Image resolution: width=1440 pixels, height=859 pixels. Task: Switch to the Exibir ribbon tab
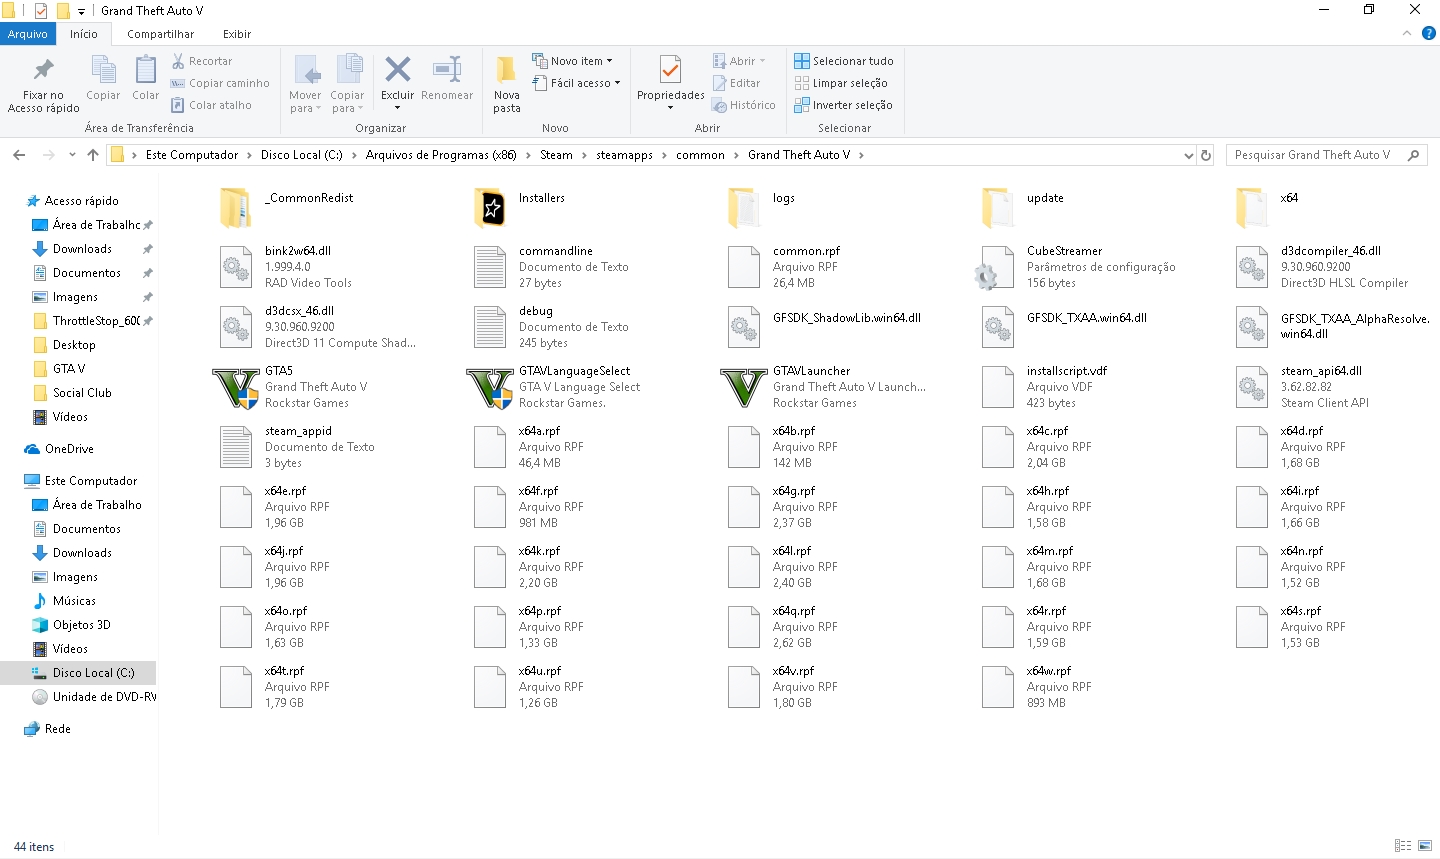(237, 34)
